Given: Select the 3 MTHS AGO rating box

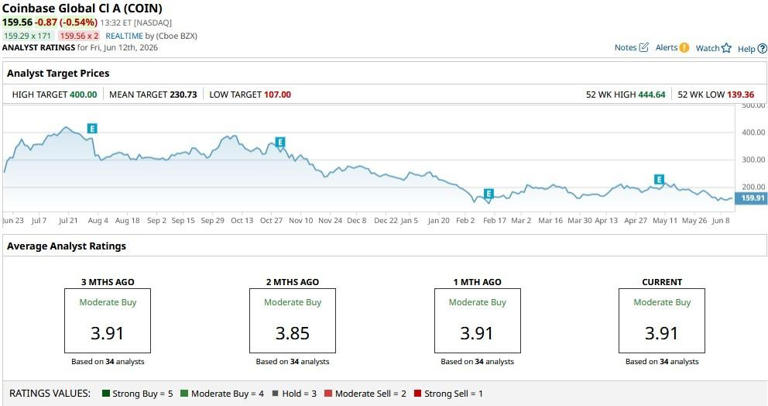Looking at the screenshot, I should (x=107, y=321).
